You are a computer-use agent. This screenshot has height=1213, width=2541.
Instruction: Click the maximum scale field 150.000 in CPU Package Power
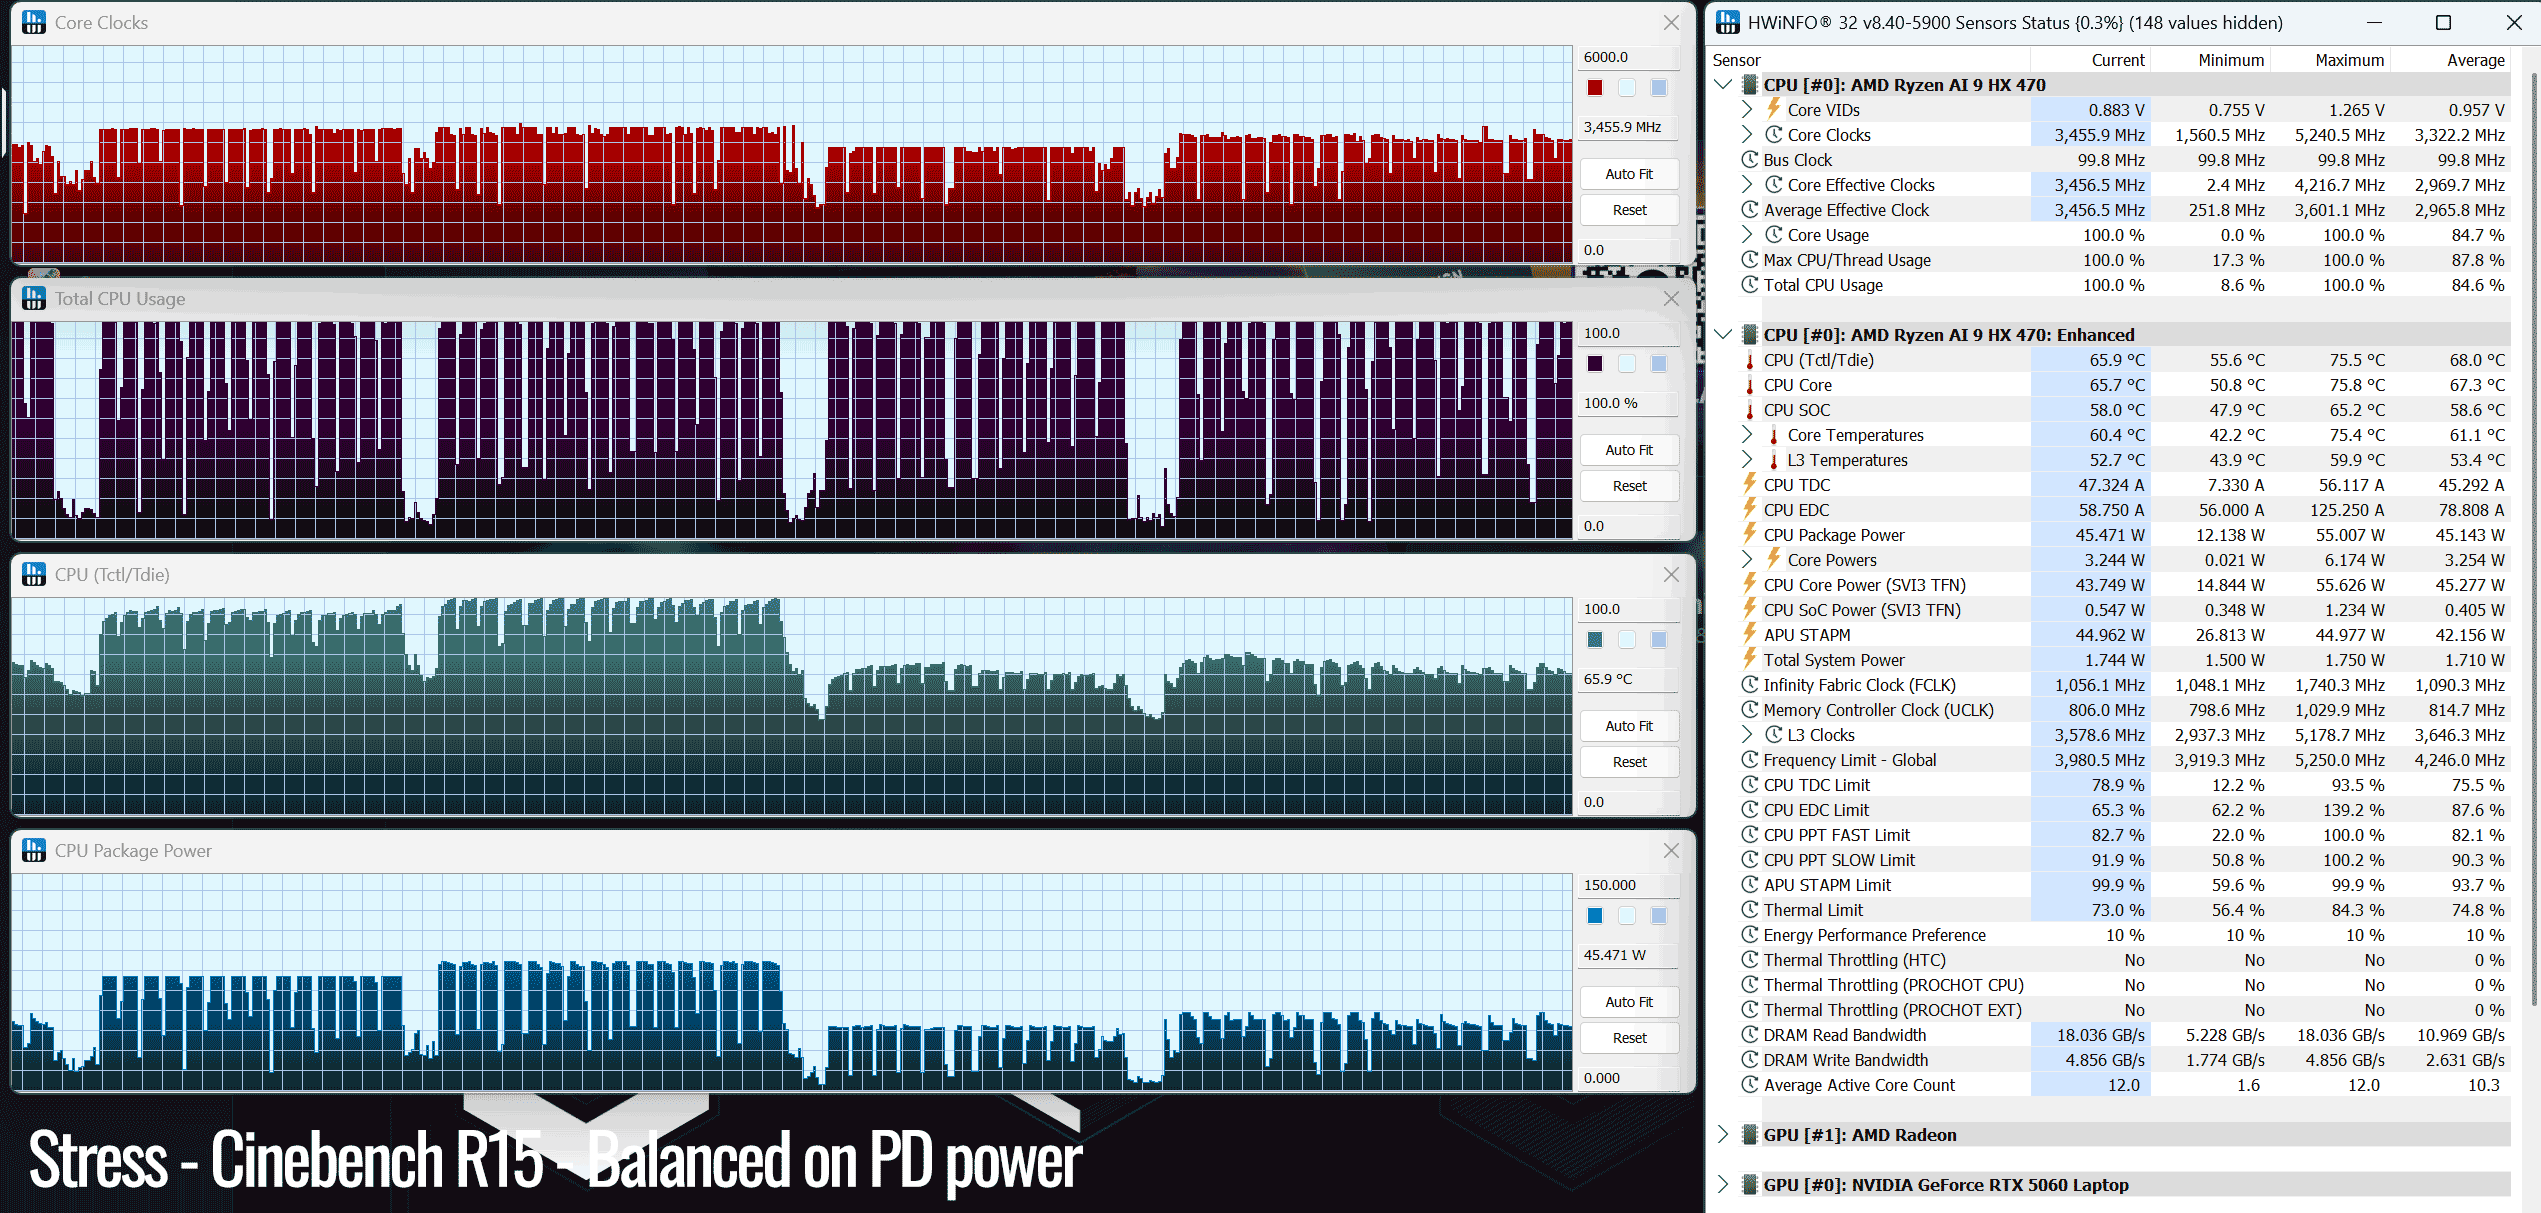tap(1629, 885)
